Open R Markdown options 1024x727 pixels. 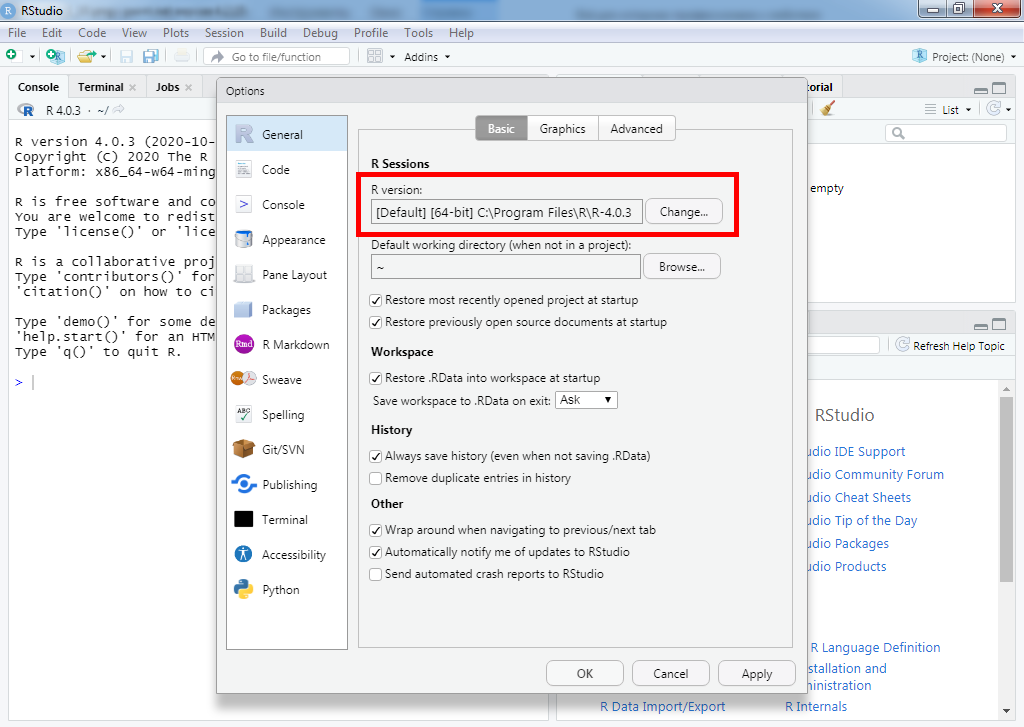(295, 345)
